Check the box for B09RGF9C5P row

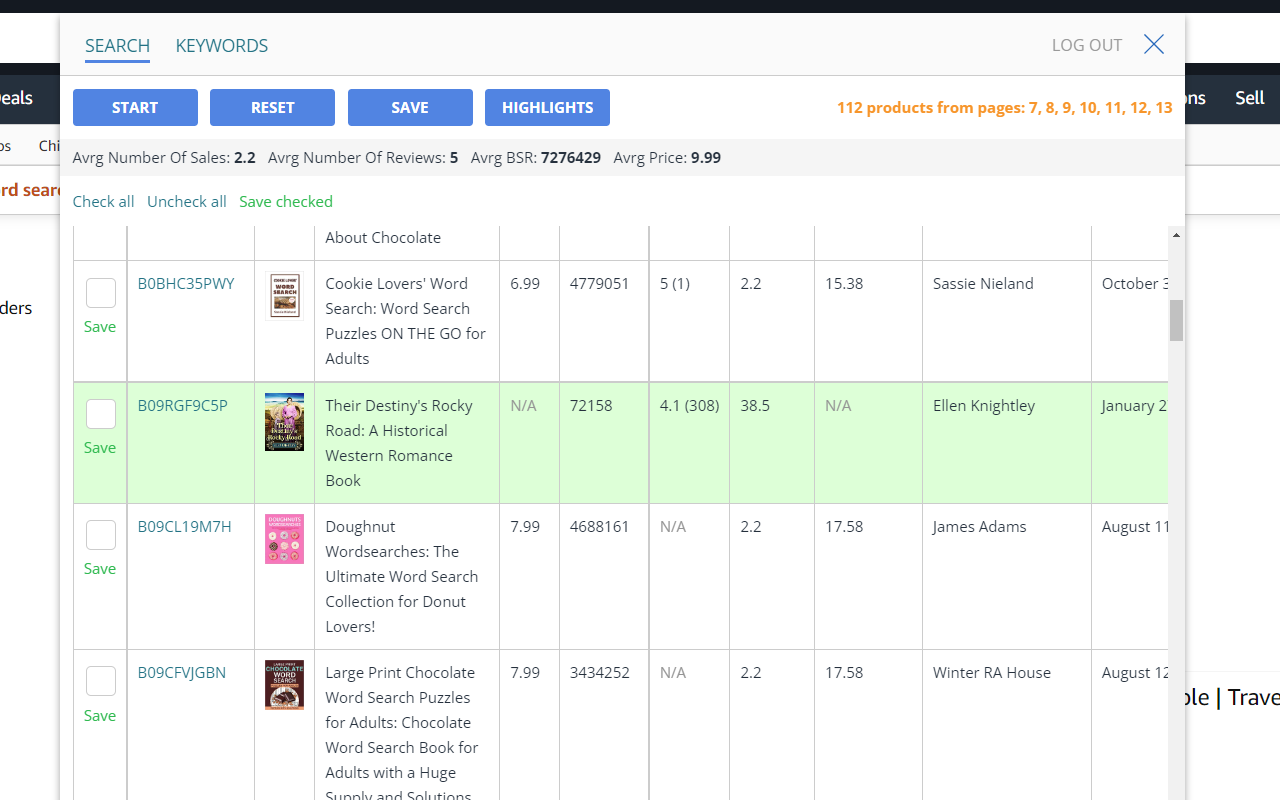click(101, 414)
